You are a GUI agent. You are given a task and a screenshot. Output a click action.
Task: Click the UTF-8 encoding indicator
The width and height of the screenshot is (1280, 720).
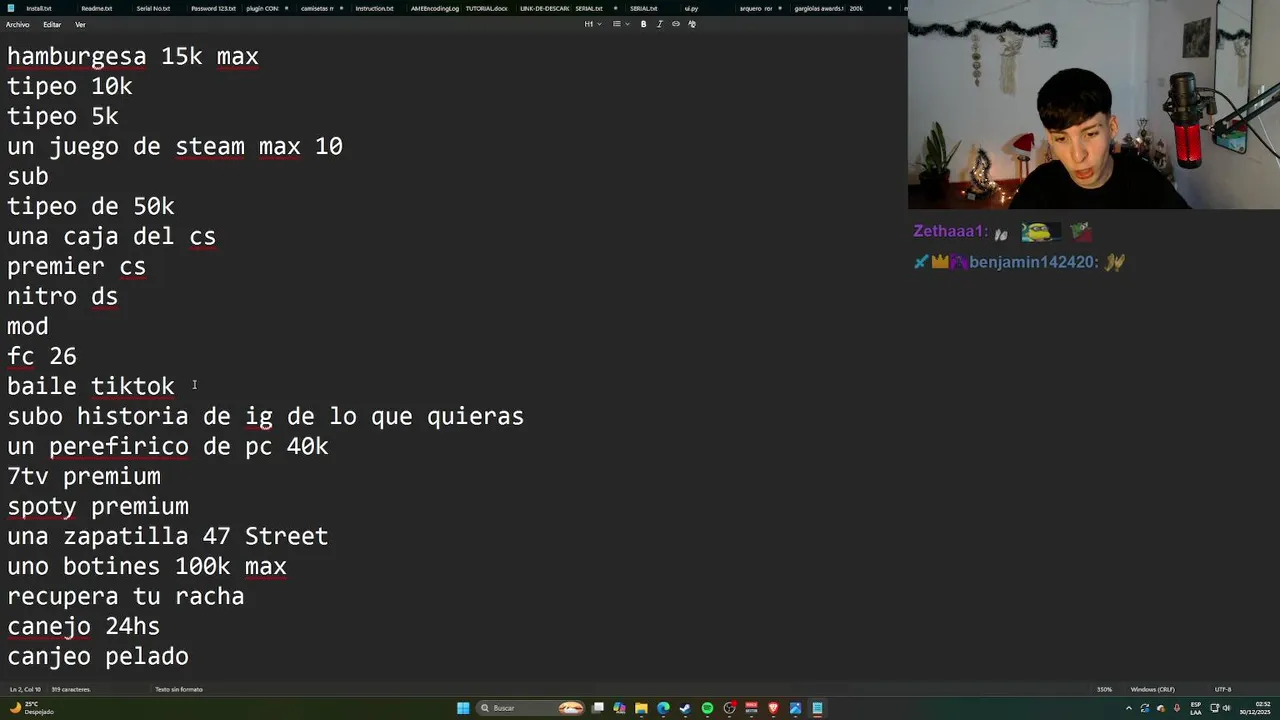tap(1223, 689)
